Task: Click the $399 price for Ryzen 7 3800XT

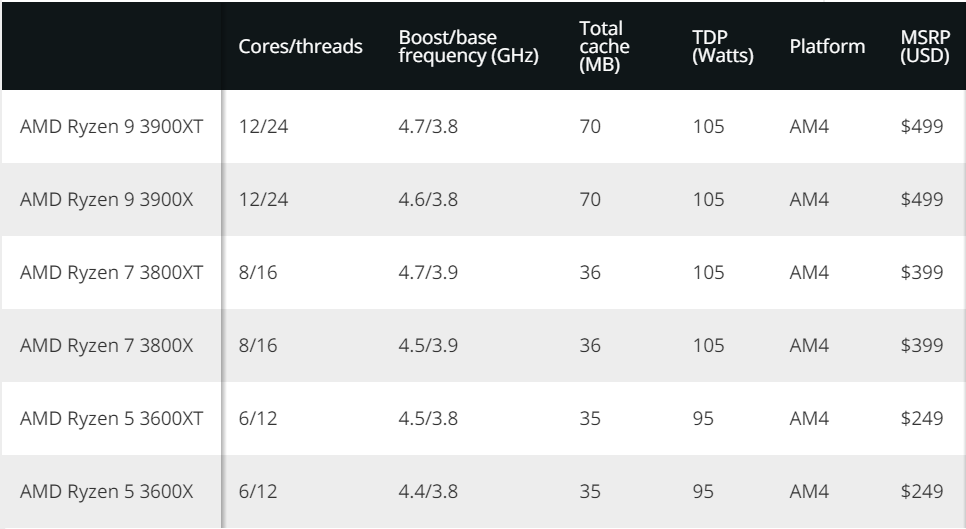Action: pos(922,272)
